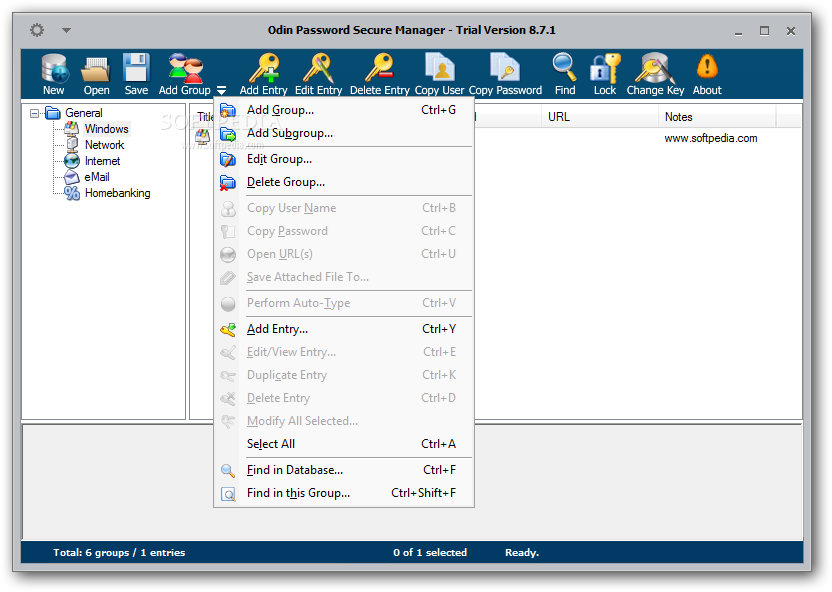Image resolution: width=832 pixels, height=592 pixels.
Task: Maximize the Odin Password Secure Manager window
Action: pos(764,31)
